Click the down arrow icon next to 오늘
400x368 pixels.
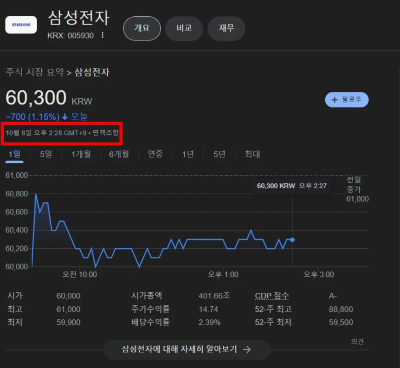point(65,117)
